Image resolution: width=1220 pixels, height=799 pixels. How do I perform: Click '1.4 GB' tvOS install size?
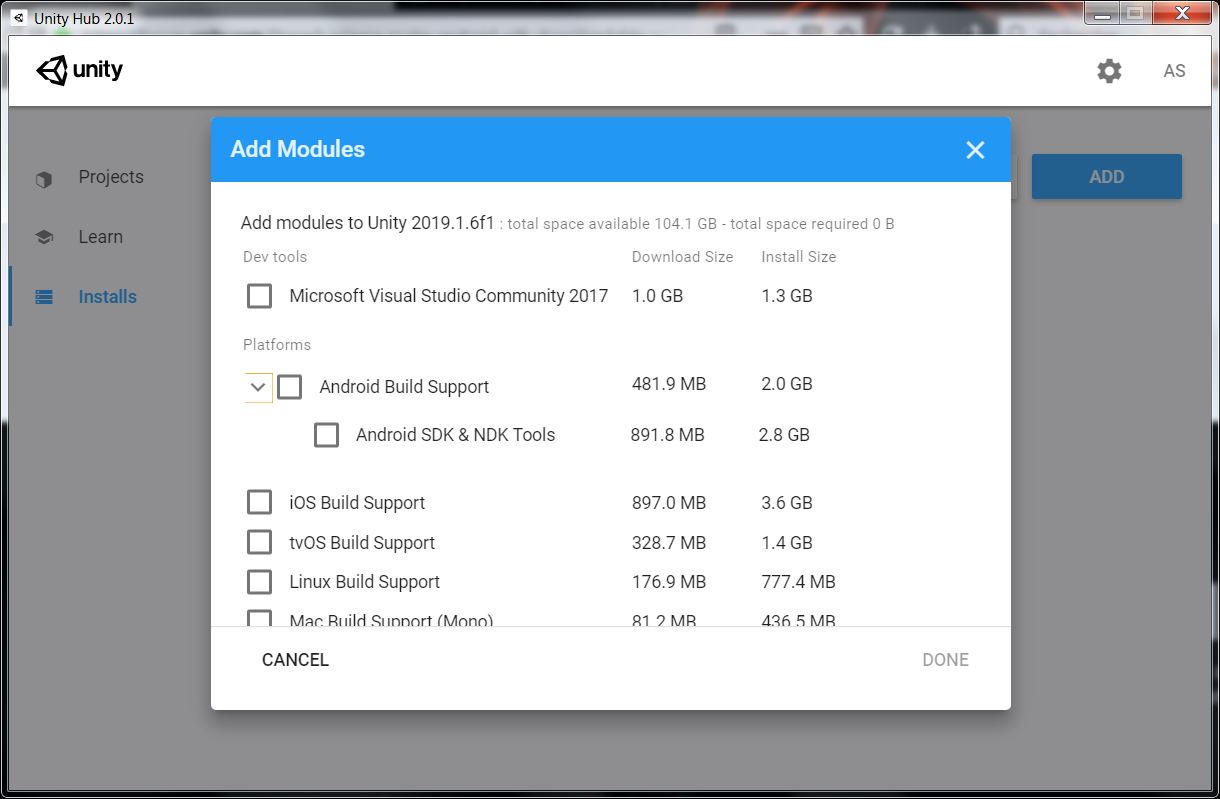tap(787, 543)
